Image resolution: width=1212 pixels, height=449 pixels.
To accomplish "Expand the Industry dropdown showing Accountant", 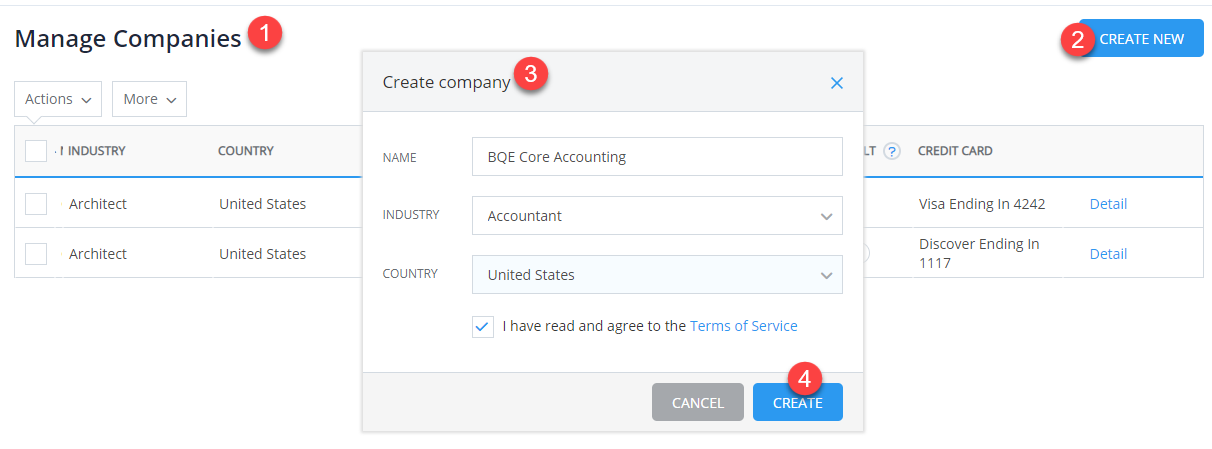I will (657, 215).
